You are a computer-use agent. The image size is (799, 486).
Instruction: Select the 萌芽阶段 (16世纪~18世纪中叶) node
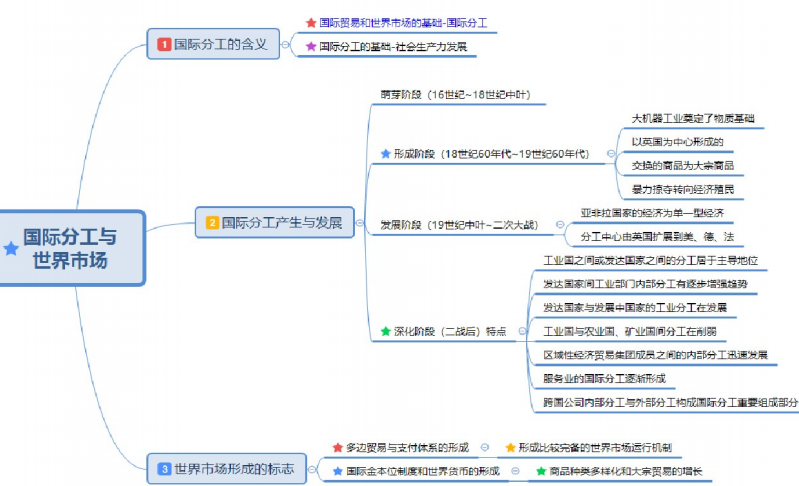pyautogui.click(x=456, y=95)
